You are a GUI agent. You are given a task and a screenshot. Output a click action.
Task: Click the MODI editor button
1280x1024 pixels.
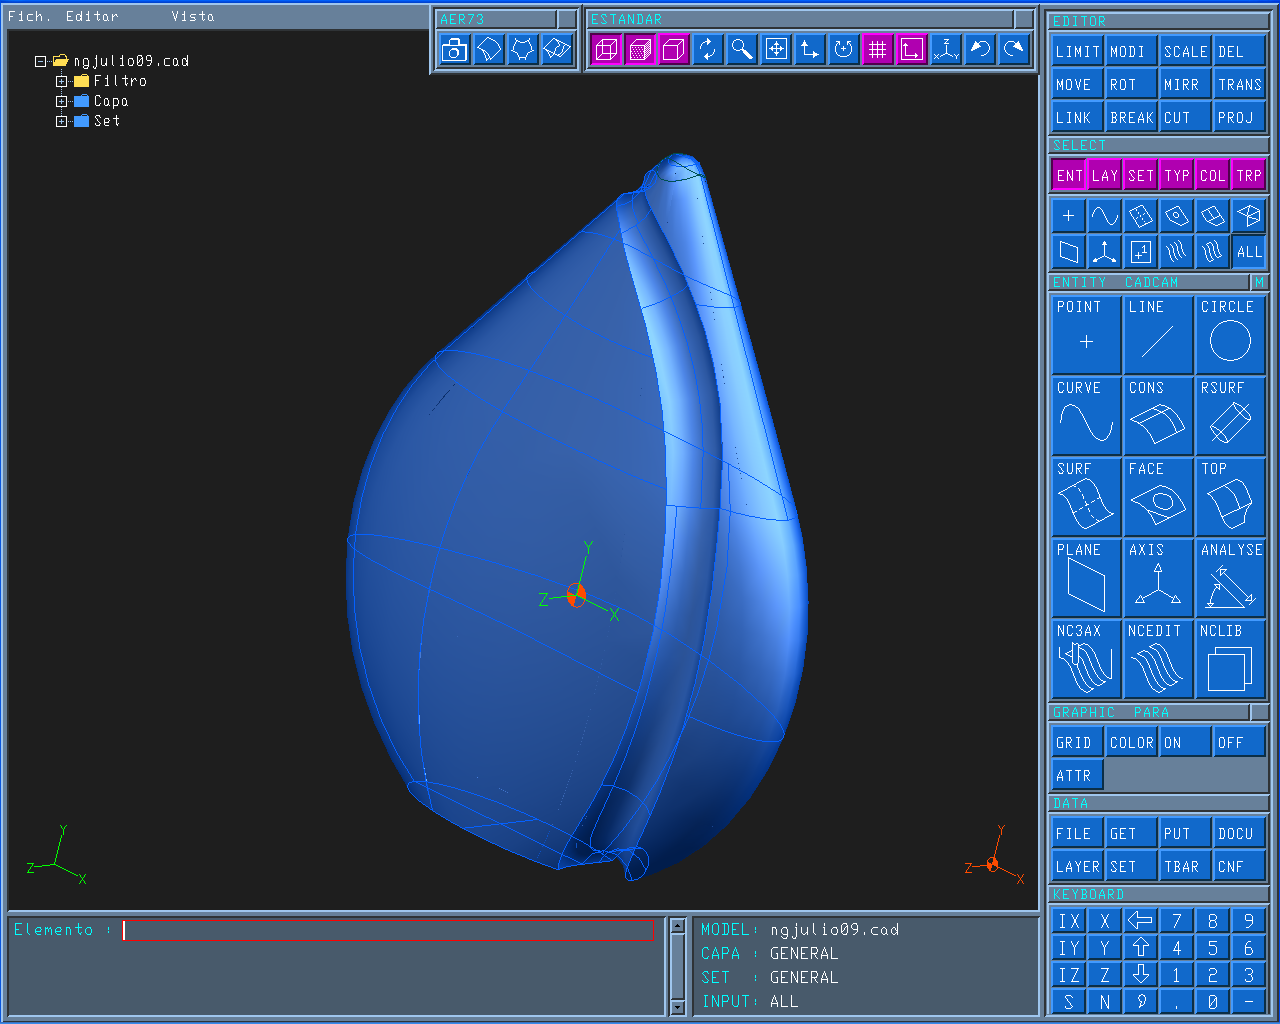[1132, 52]
